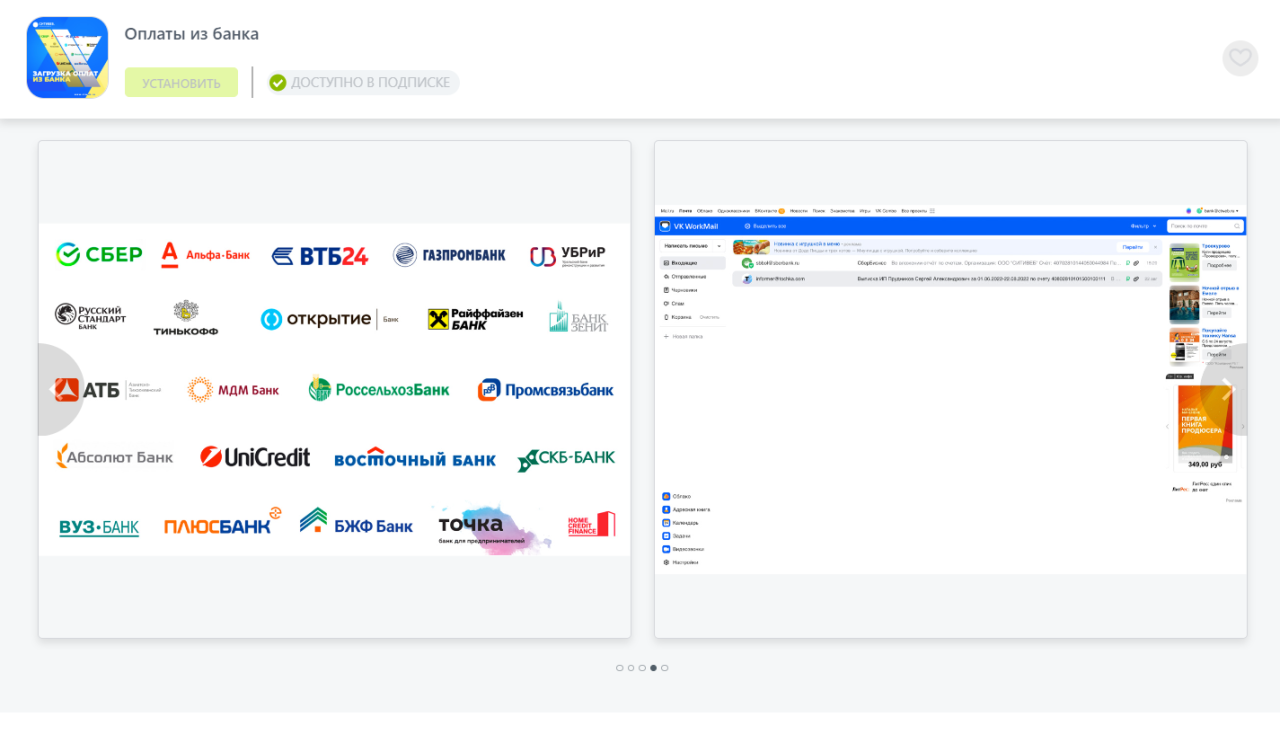Click the Оплаты из банка title text
Image resolution: width=1280 pixels, height=743 pixels.
tap(192, 34)
